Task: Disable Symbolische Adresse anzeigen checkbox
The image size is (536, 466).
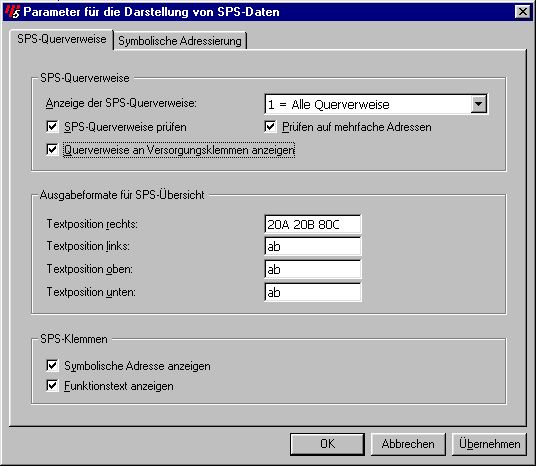Action: pyautogui.click(x=52, y=365)
